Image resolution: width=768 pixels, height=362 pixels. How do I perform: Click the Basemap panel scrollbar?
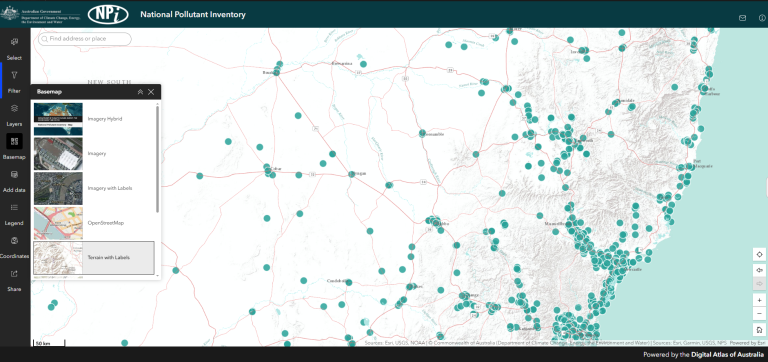(157, 159)
